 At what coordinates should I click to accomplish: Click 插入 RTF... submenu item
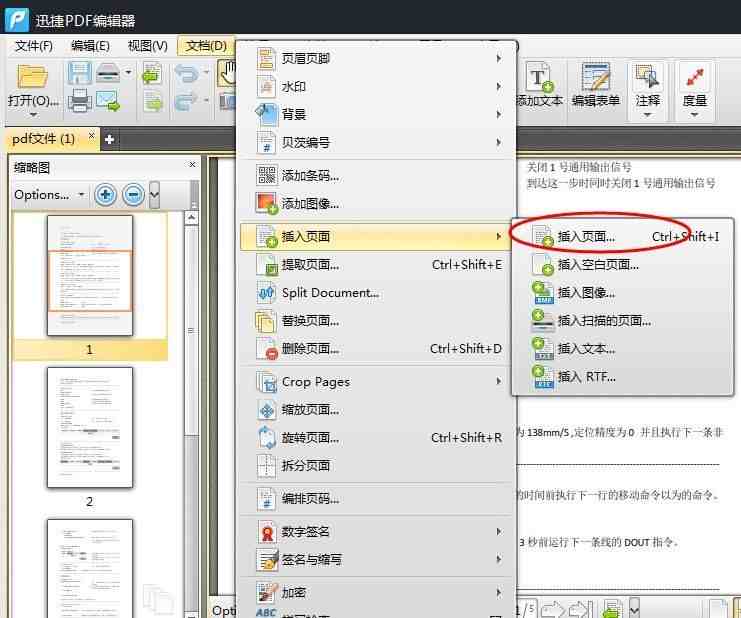click(x=624, y=377)
